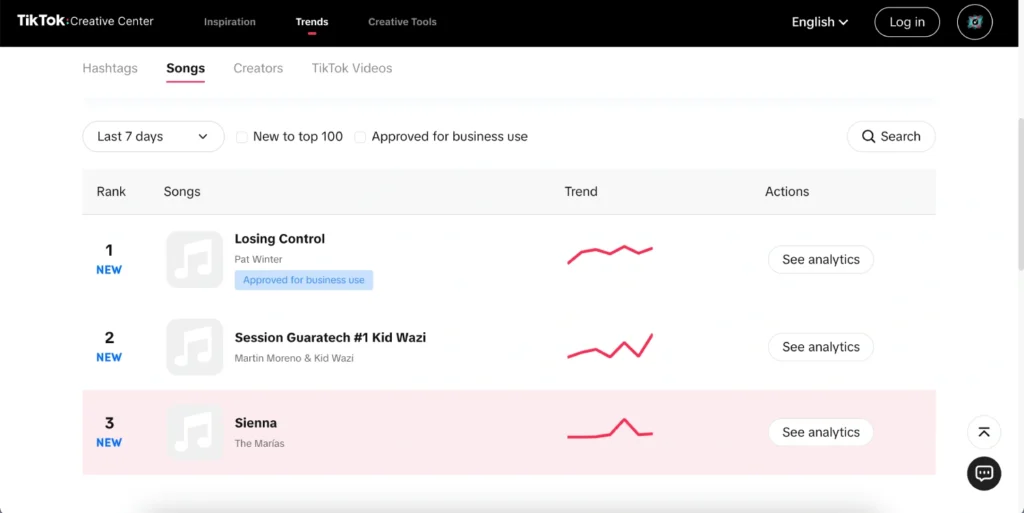This screenshot has width=1024, height=513.
Task: Click the Session Guaratech #1 Kid Wazi title
Action: pyautogui.click(x=330, y=337)
